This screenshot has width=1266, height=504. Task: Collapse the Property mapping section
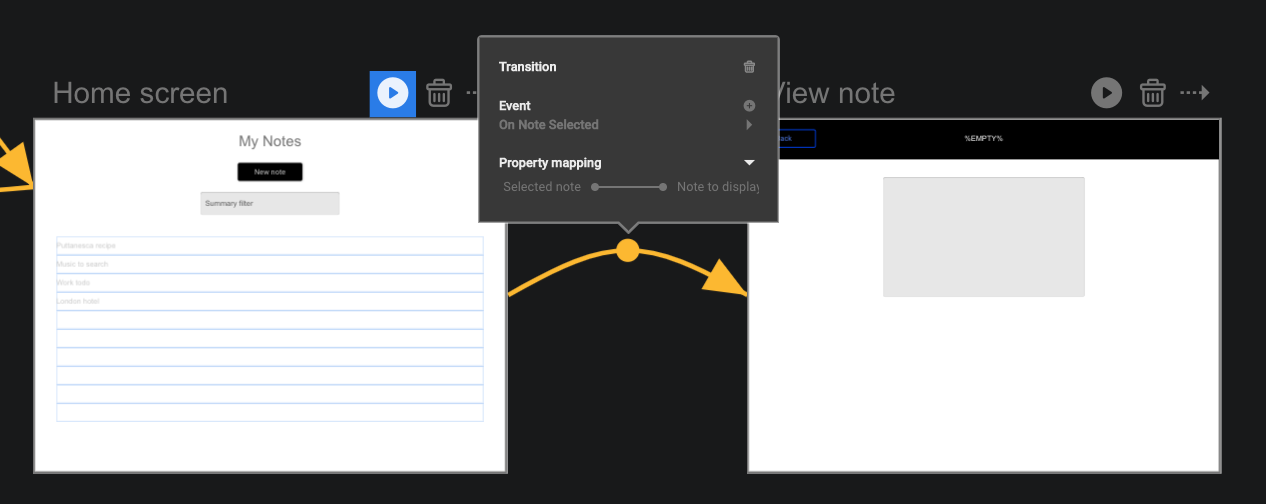[x=749, y=163]
